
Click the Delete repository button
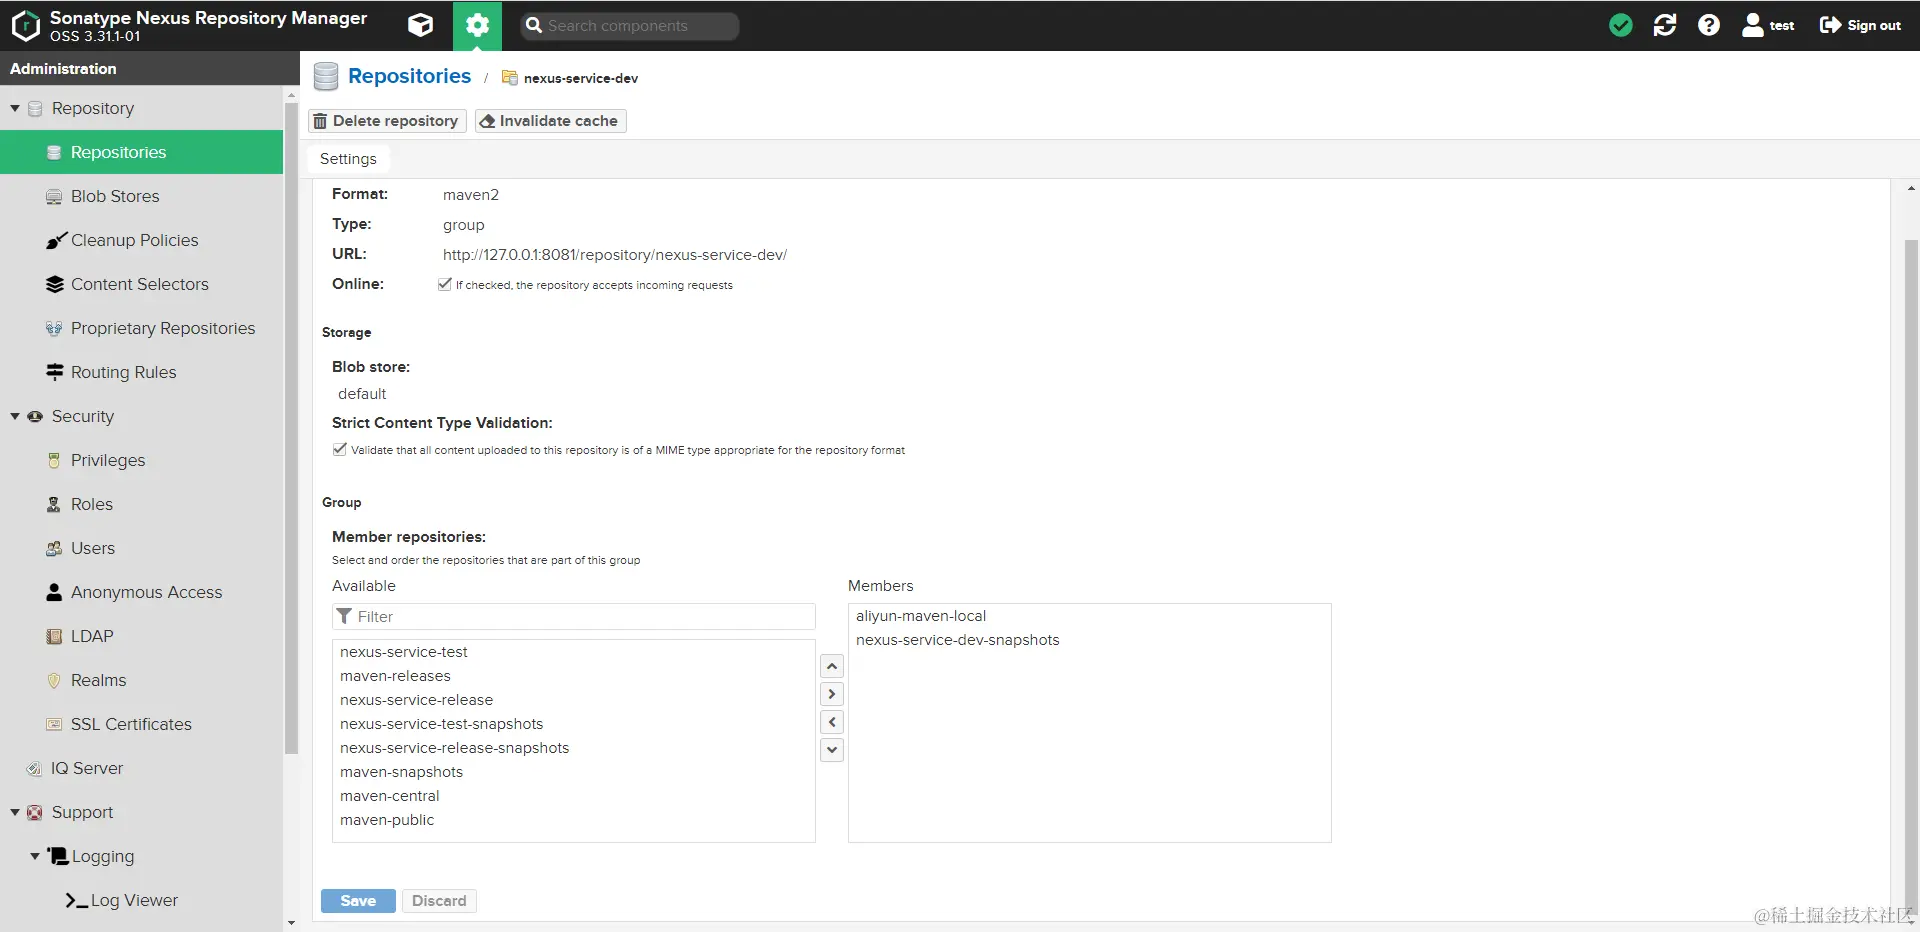pyautogui.click(x=387, y=121)
